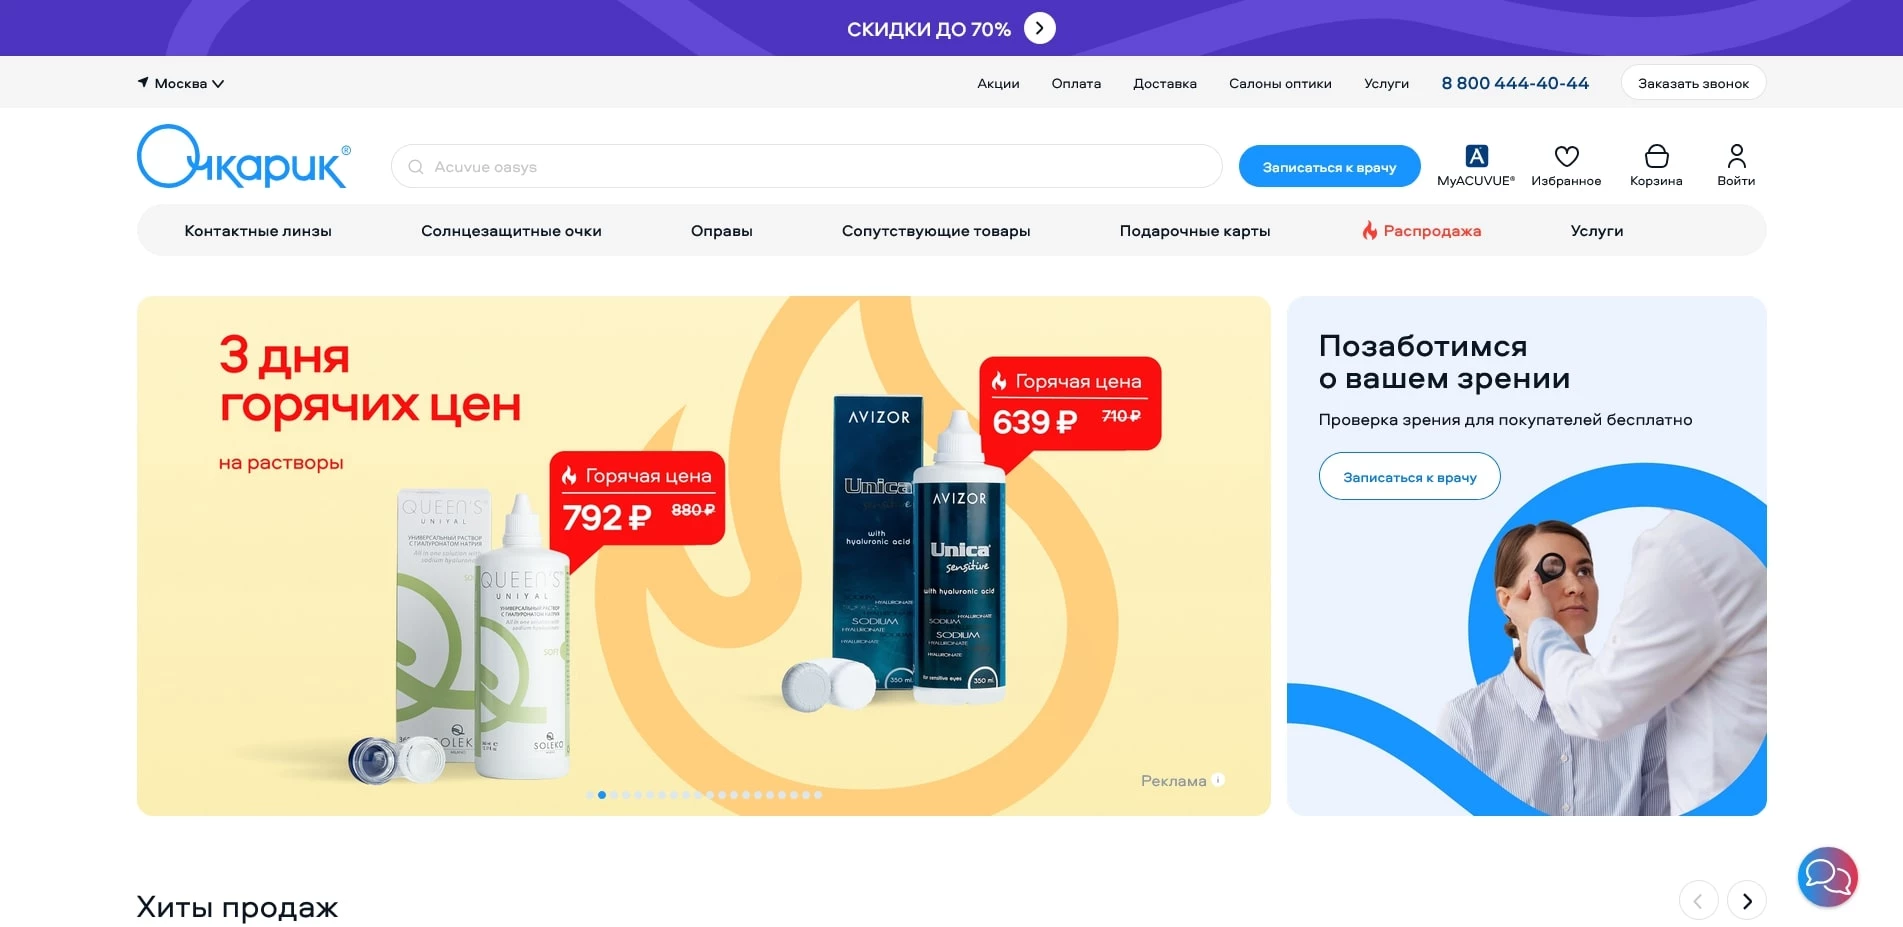Go to next Хиты продаж items arrow
1903x927 pixels.
[x=1747, y=900]
